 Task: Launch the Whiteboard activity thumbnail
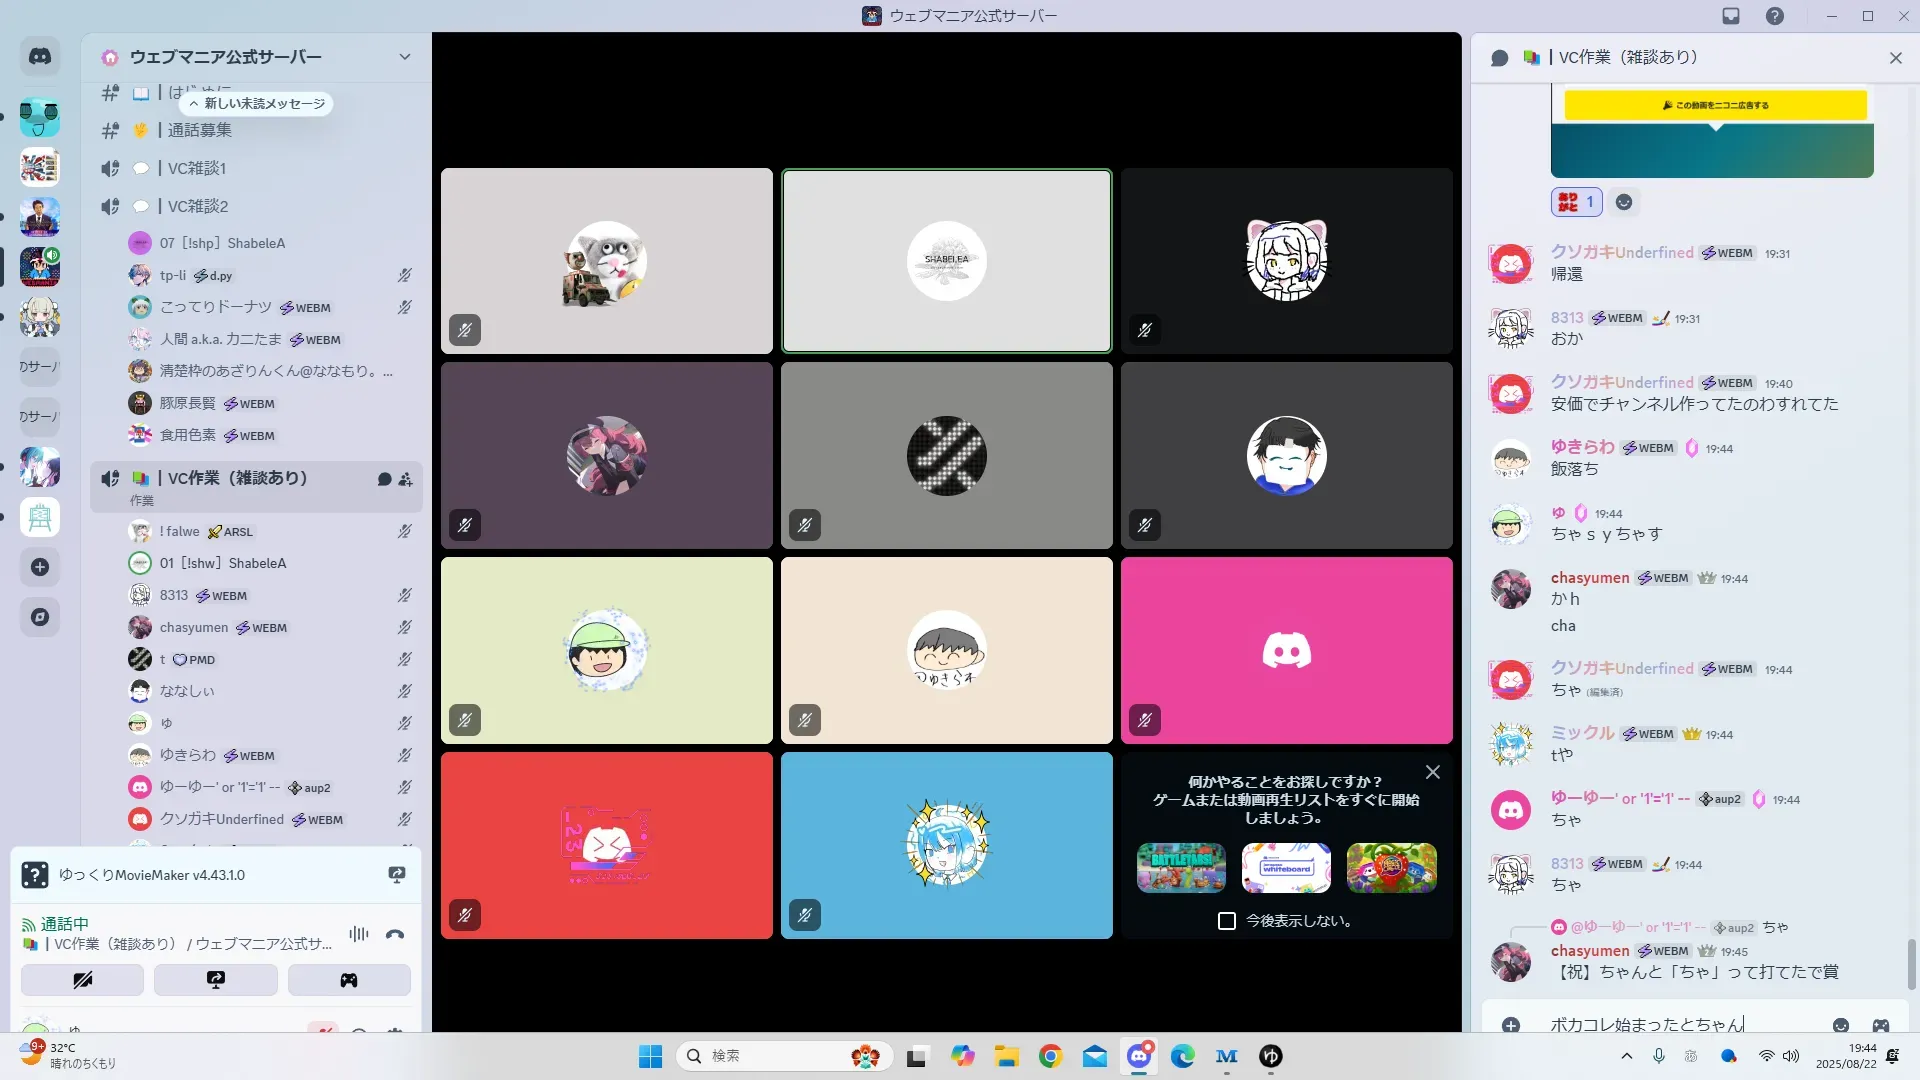pyautogui.click(x=1286, y=867)
